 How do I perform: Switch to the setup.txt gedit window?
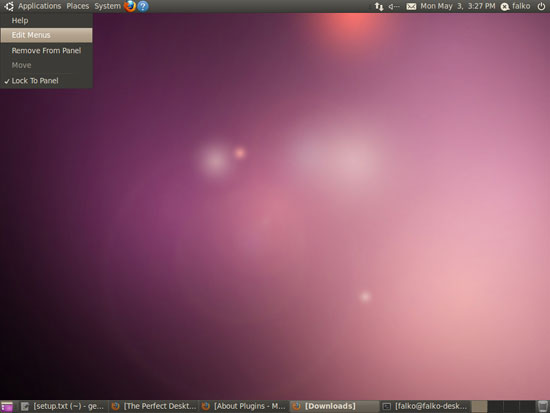click(62, 406)
